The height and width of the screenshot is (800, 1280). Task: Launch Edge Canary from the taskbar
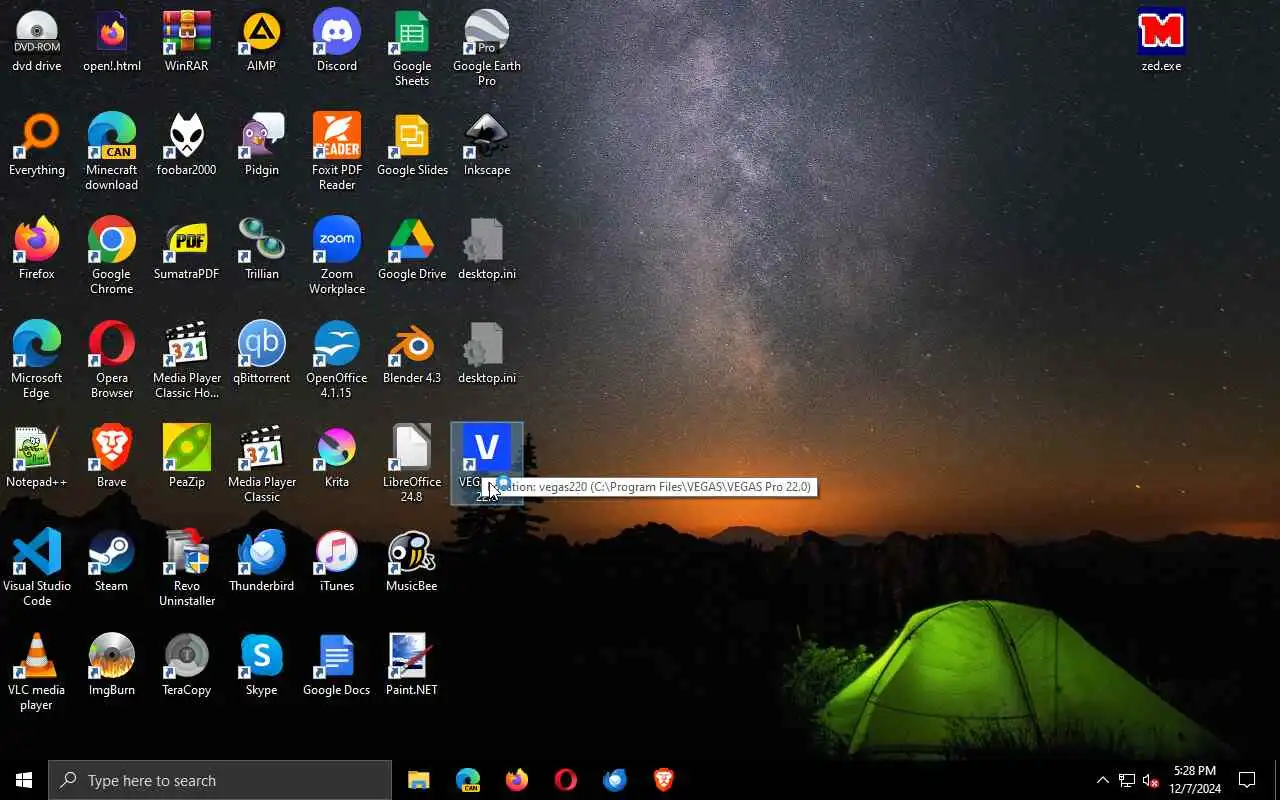pyautogui.click(x=468, y=780)
